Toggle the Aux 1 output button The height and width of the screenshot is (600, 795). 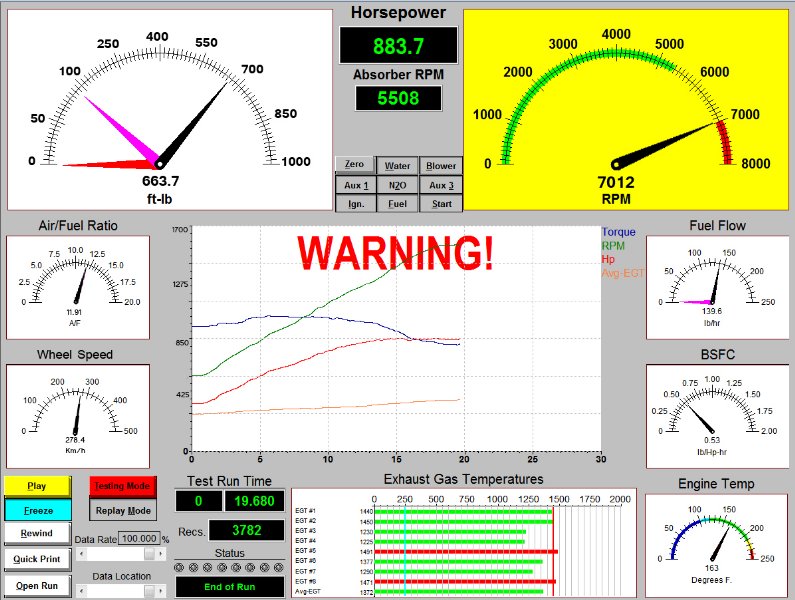click(x=356, y=185)
